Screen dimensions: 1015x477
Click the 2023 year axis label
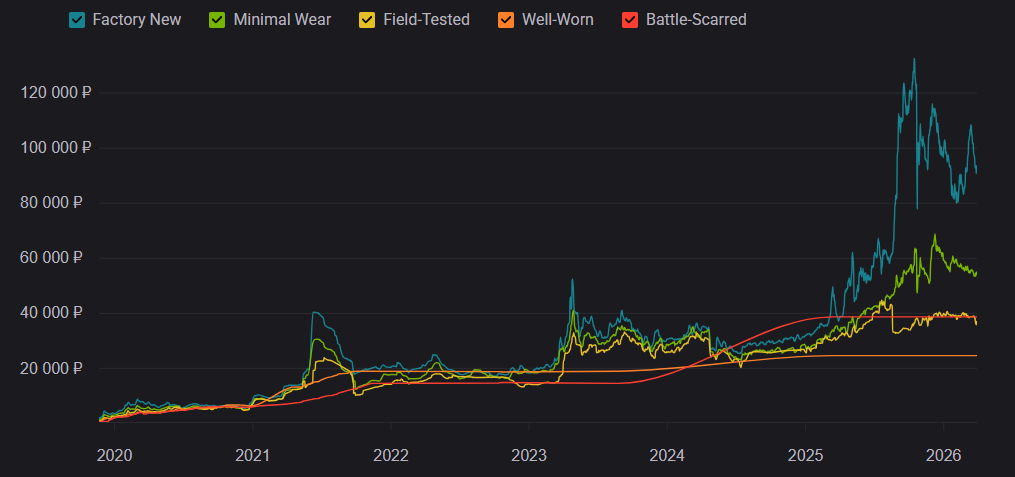[x=529, y=455]
